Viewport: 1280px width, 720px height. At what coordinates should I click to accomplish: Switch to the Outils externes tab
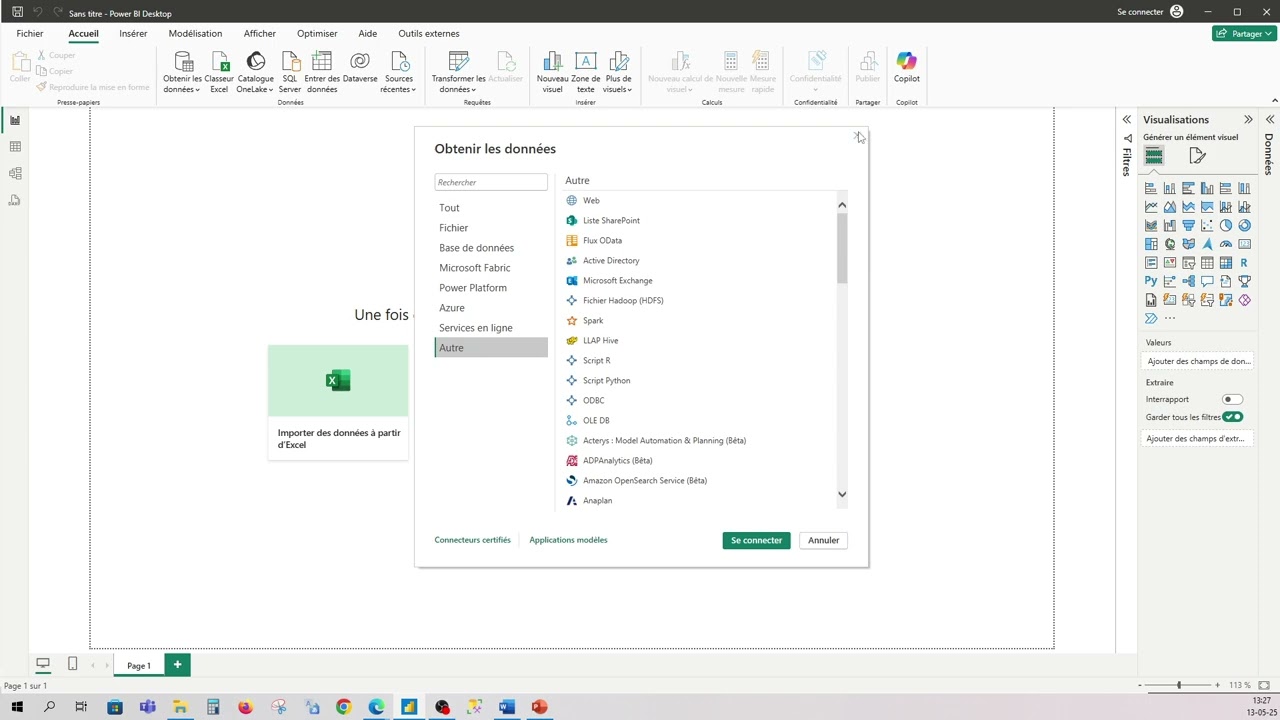click(429, 33)
